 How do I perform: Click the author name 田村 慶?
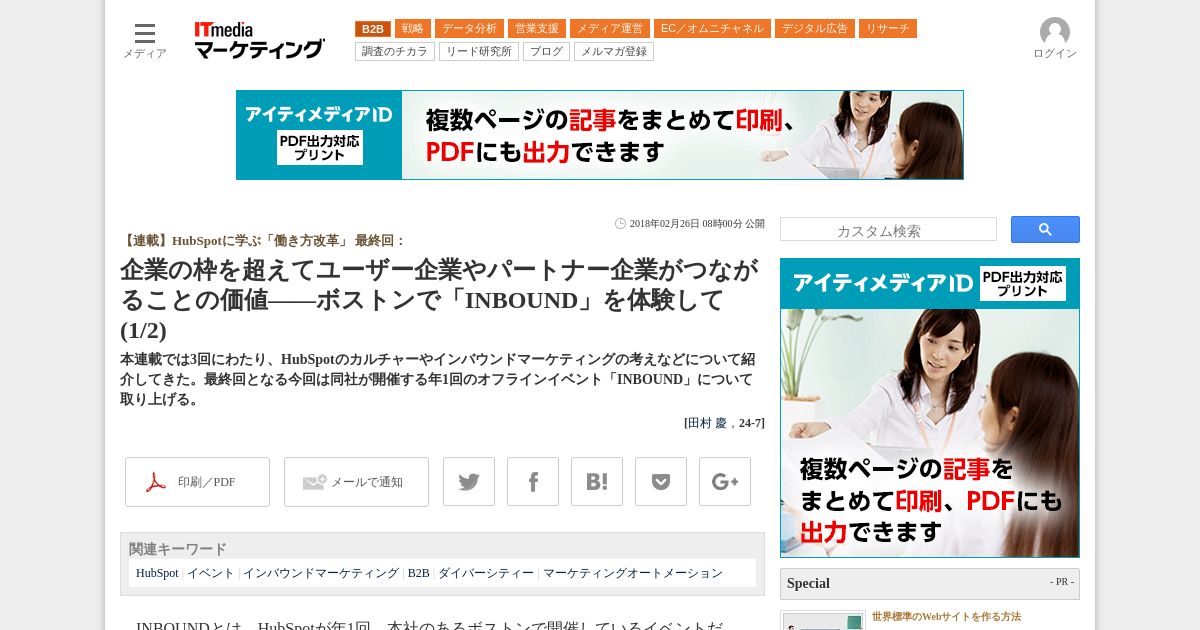click(x=707, y=423)
